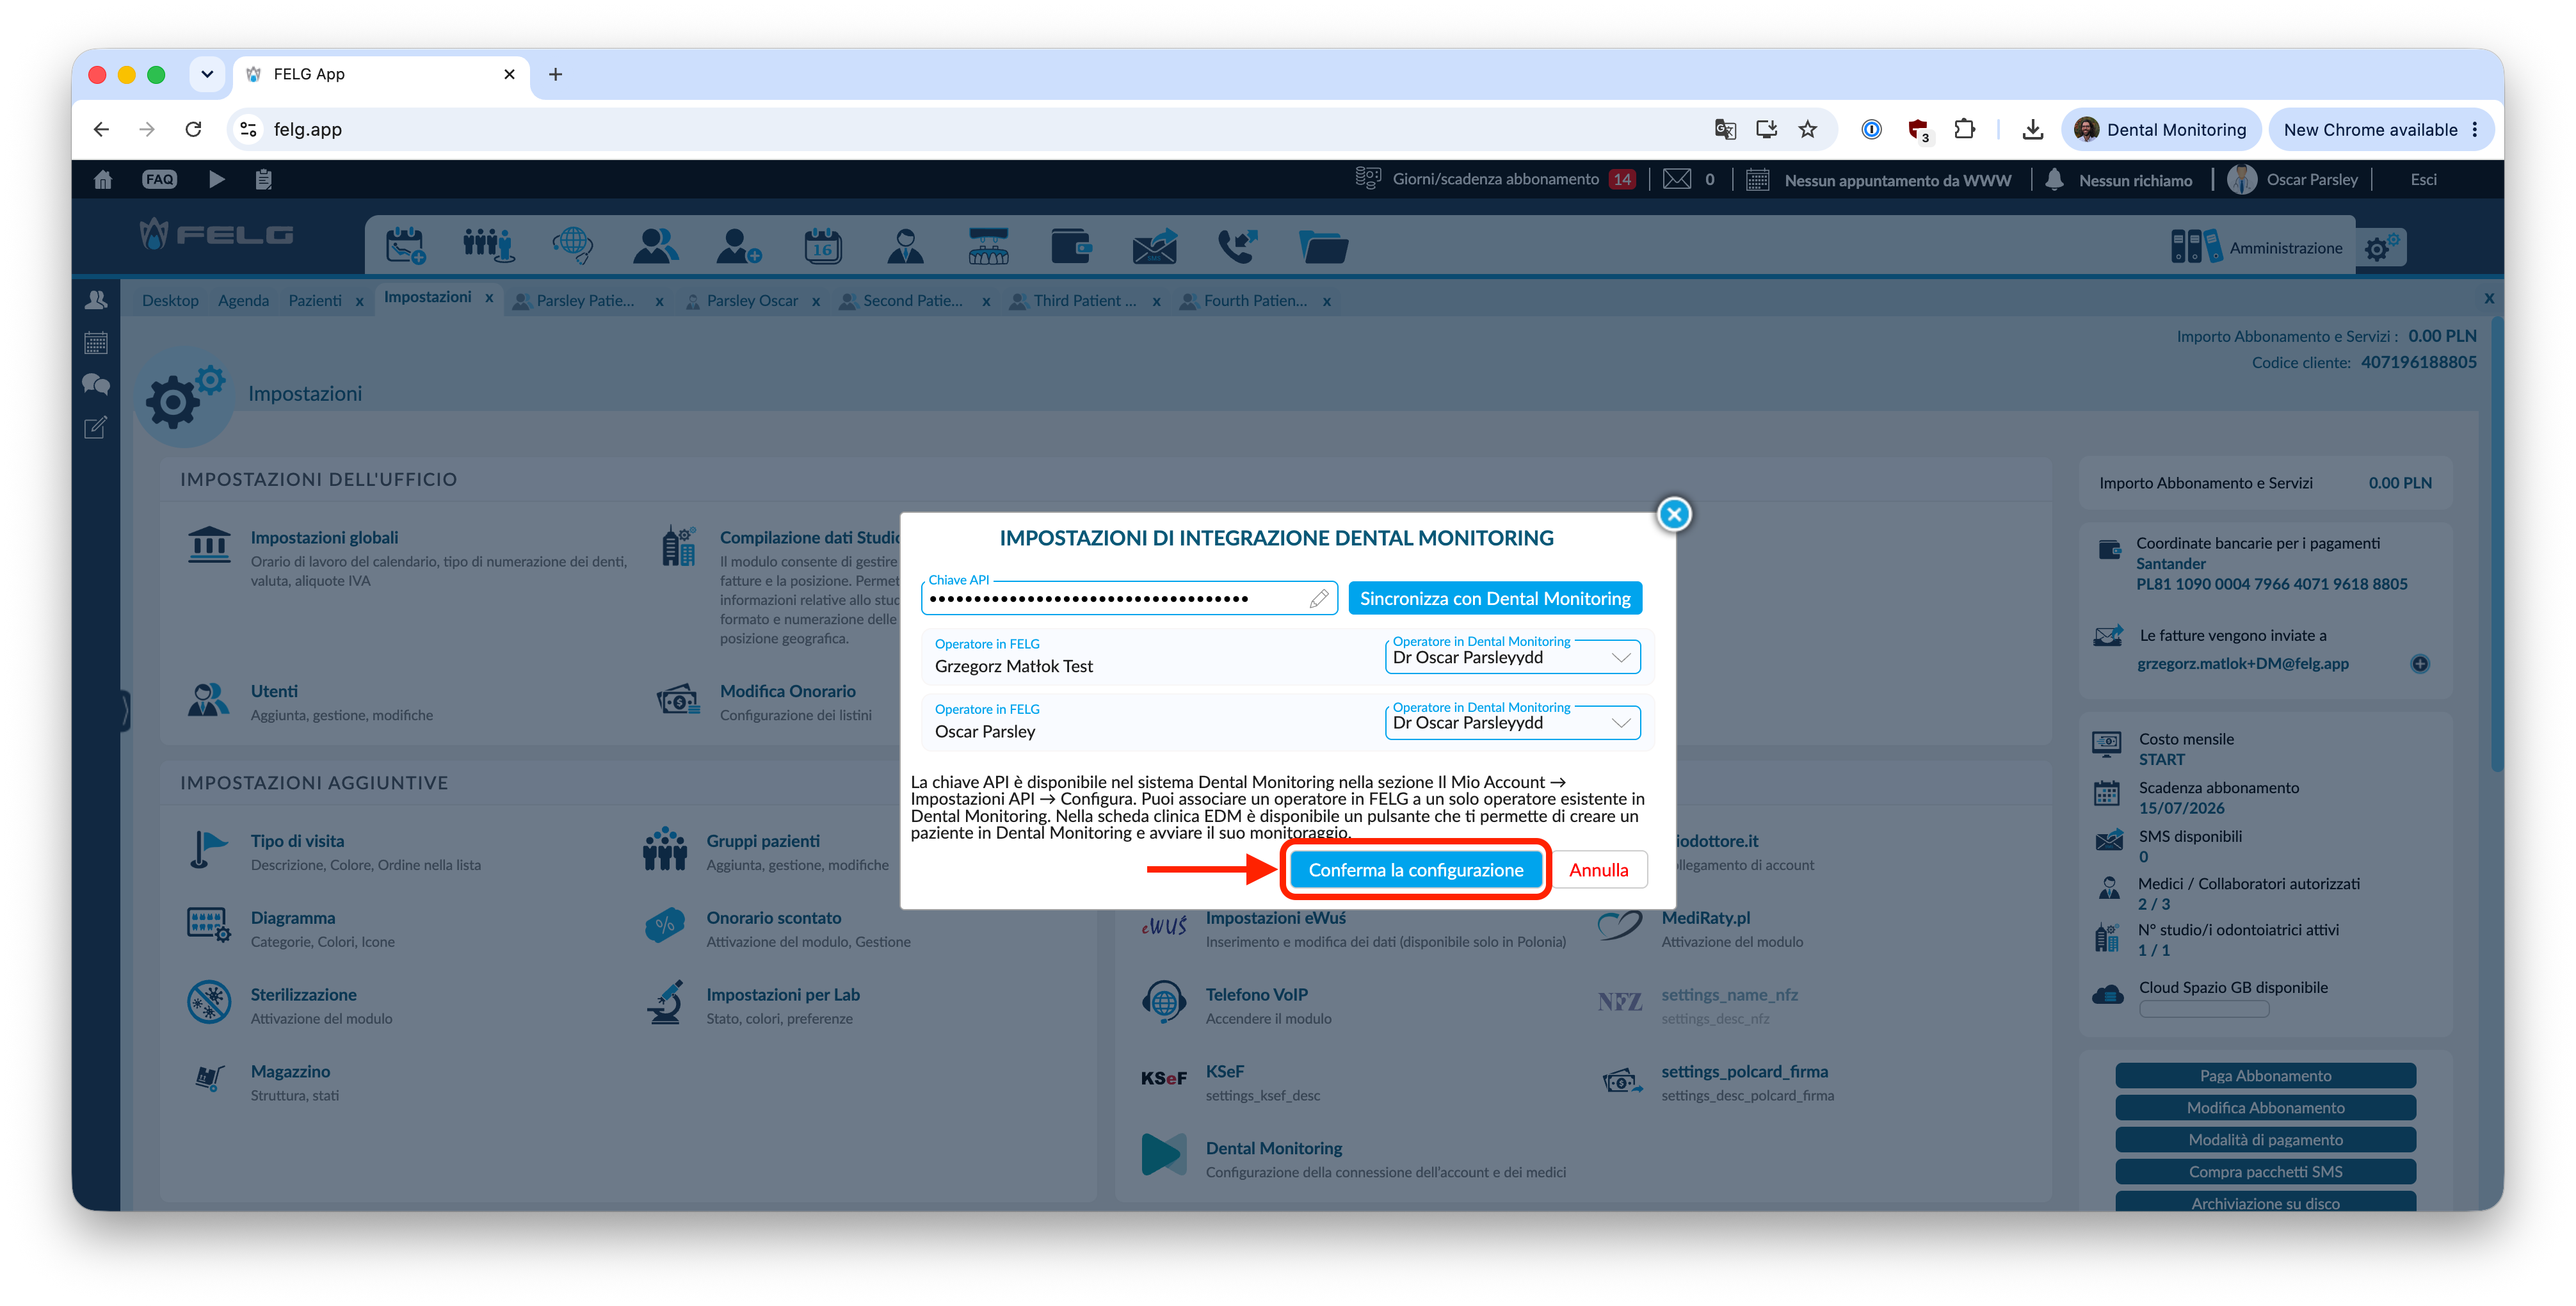Click the phone calls toolbar icon
This screenshot has height=1306, width=2576.
1237,245
